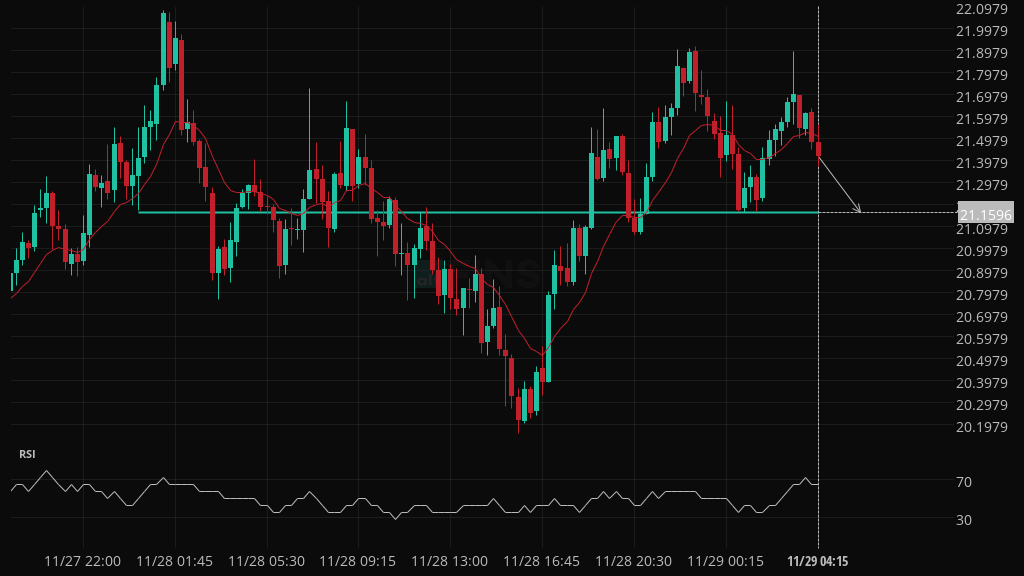Viewport: 1024px width, 576px height.
Task: Click the 22.0979 top price label
Action: [x=981, y=9]
